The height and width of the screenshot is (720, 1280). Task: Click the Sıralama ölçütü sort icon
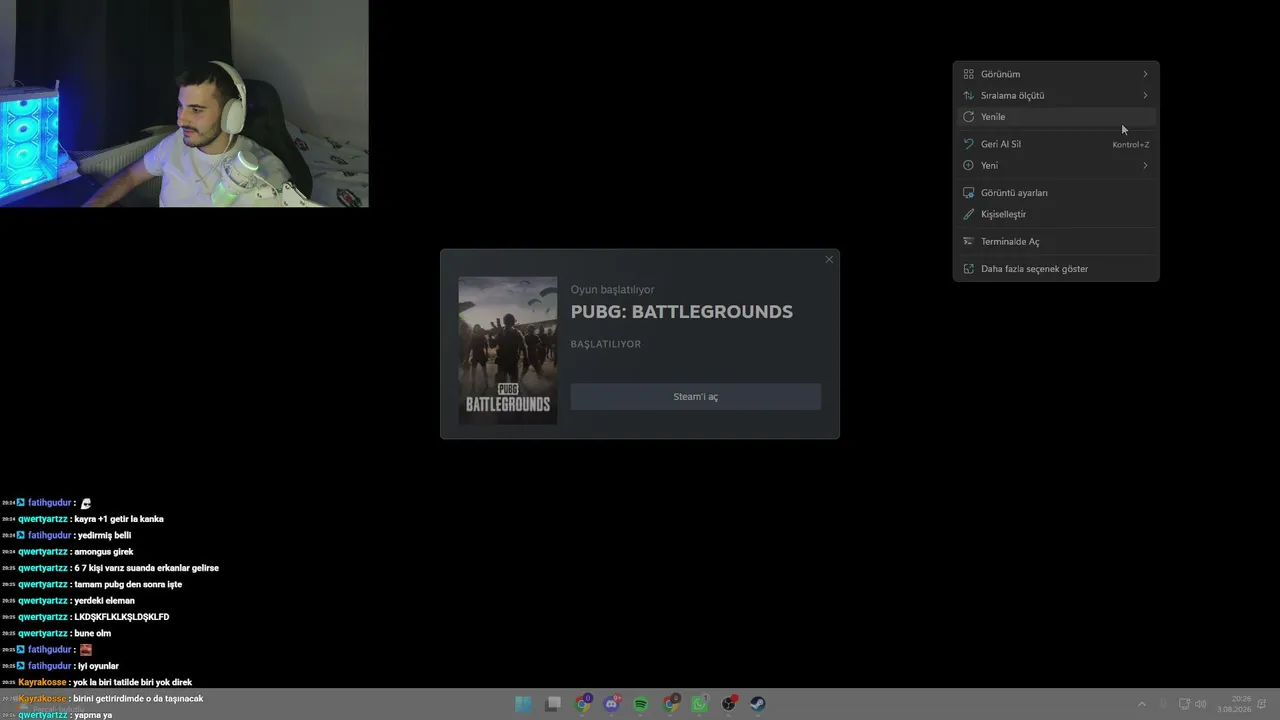pyautogui.click(x=968, y=95)
